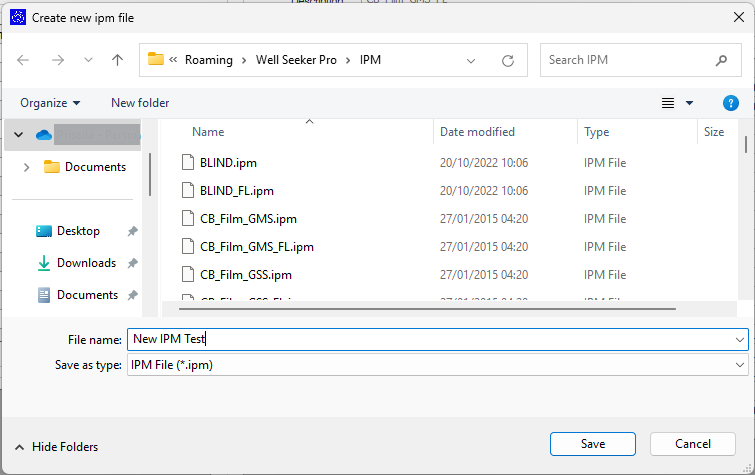Image resolution: width=755 pixels, height=475 pixels.
Task: Collapse the pane with Hide Folders
Action: [x=57, y=447]
